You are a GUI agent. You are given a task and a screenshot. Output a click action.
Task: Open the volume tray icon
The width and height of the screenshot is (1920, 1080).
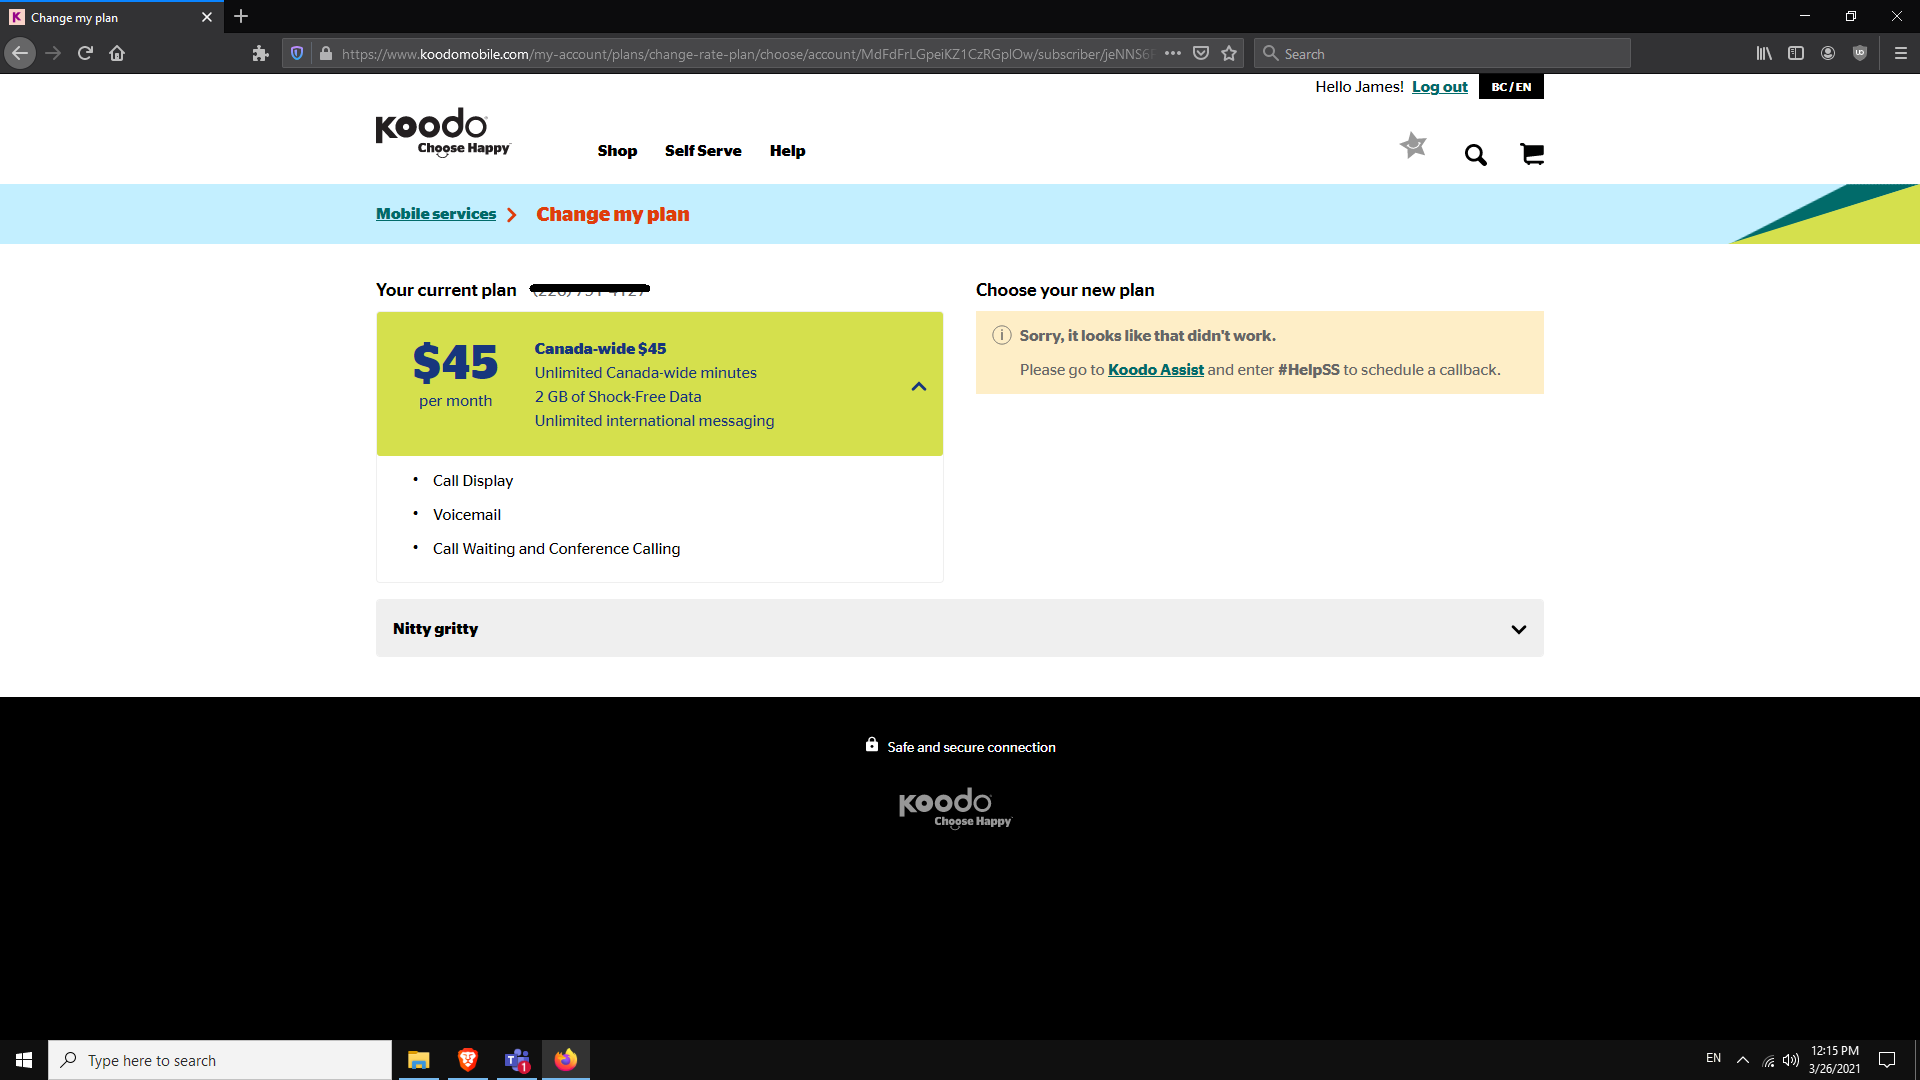[1791, 1060]
